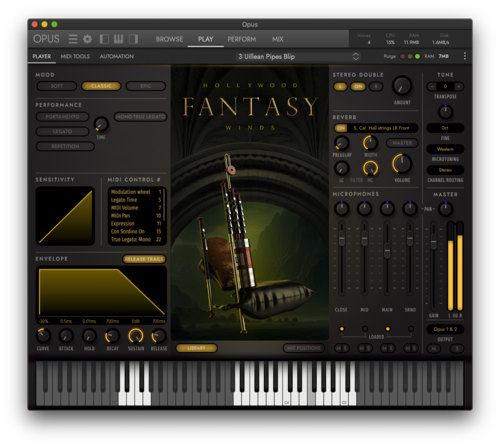This screenshot has height=447, width=500.
Task: Toggle the keyboard panel icon
Action: pos(118,39)
